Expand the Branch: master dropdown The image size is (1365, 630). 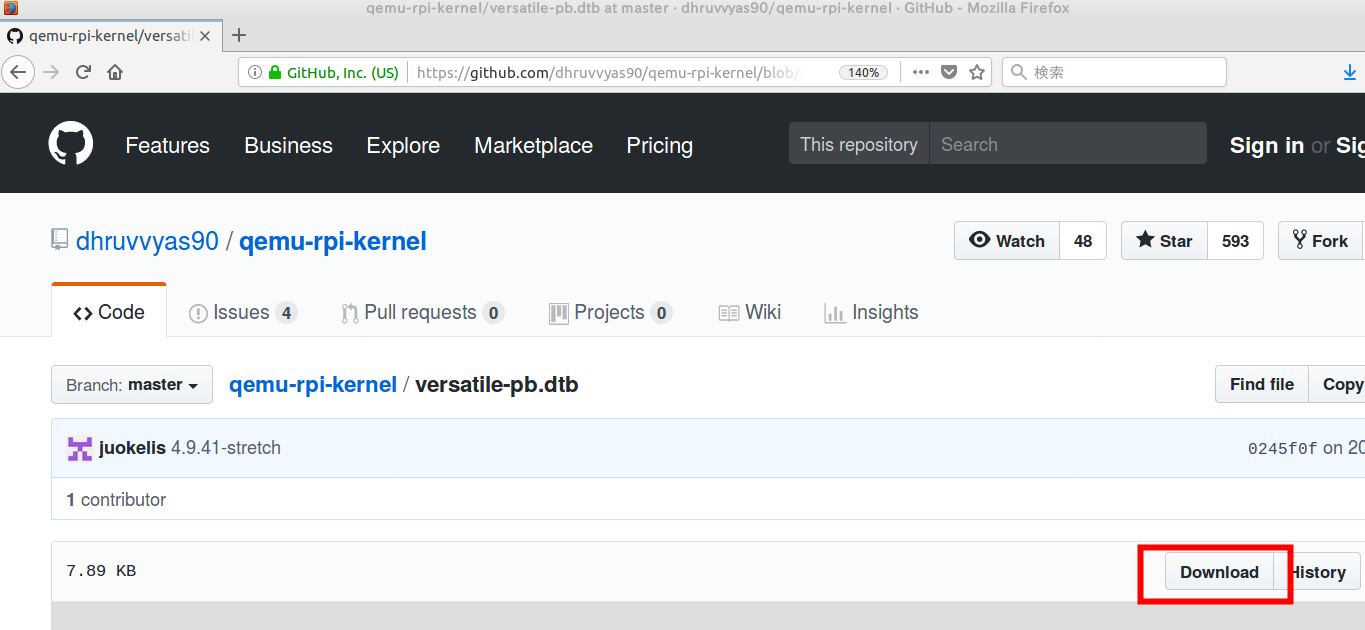pos(132,384)
